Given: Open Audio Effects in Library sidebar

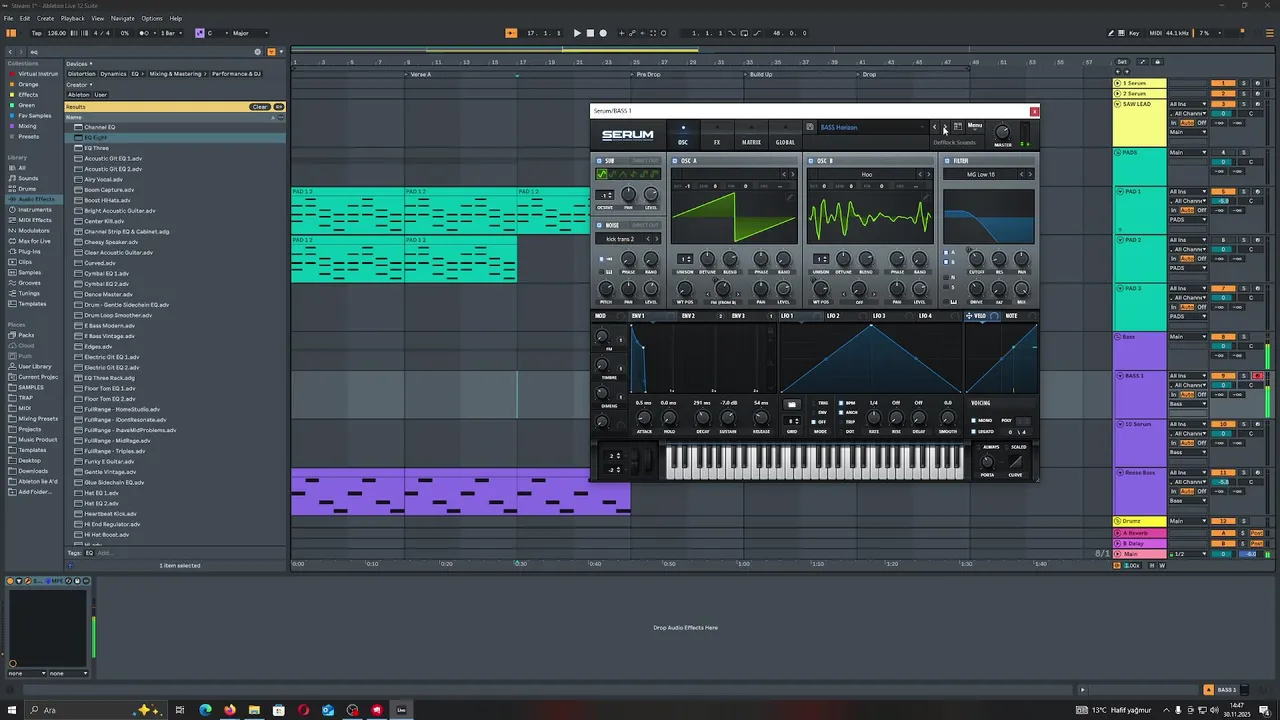Looking at the screenshot, I should [x=35, y=199].
